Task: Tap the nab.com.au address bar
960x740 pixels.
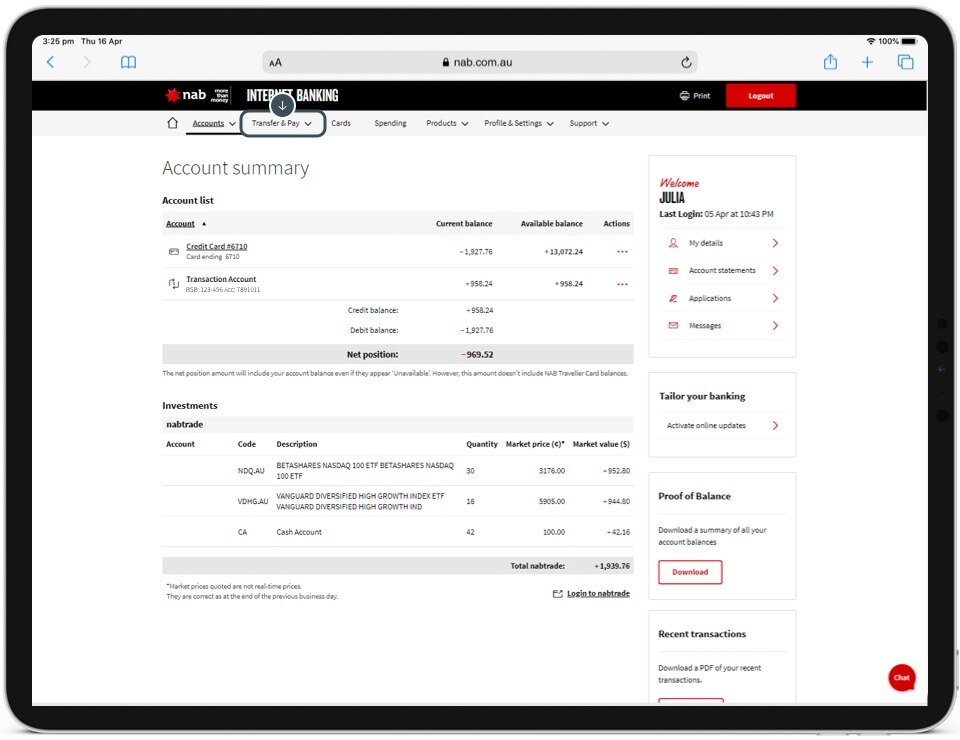Action: click(x=478, y=62)
